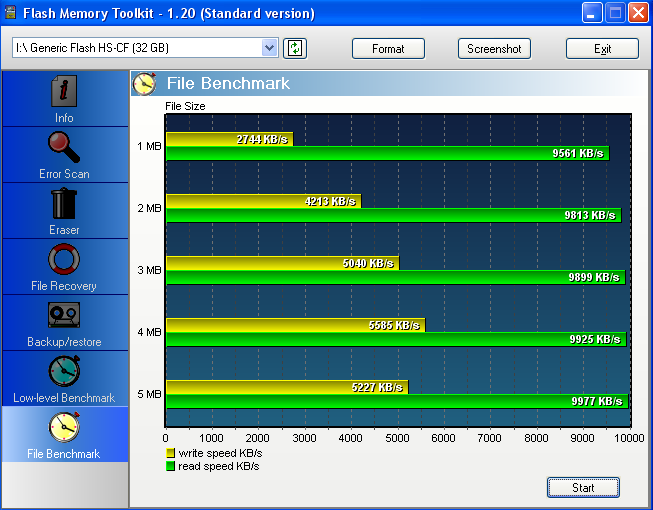Open the File Recovery lifebuoy icon
This screenshot has height=510, width=653.
[64, 259]
